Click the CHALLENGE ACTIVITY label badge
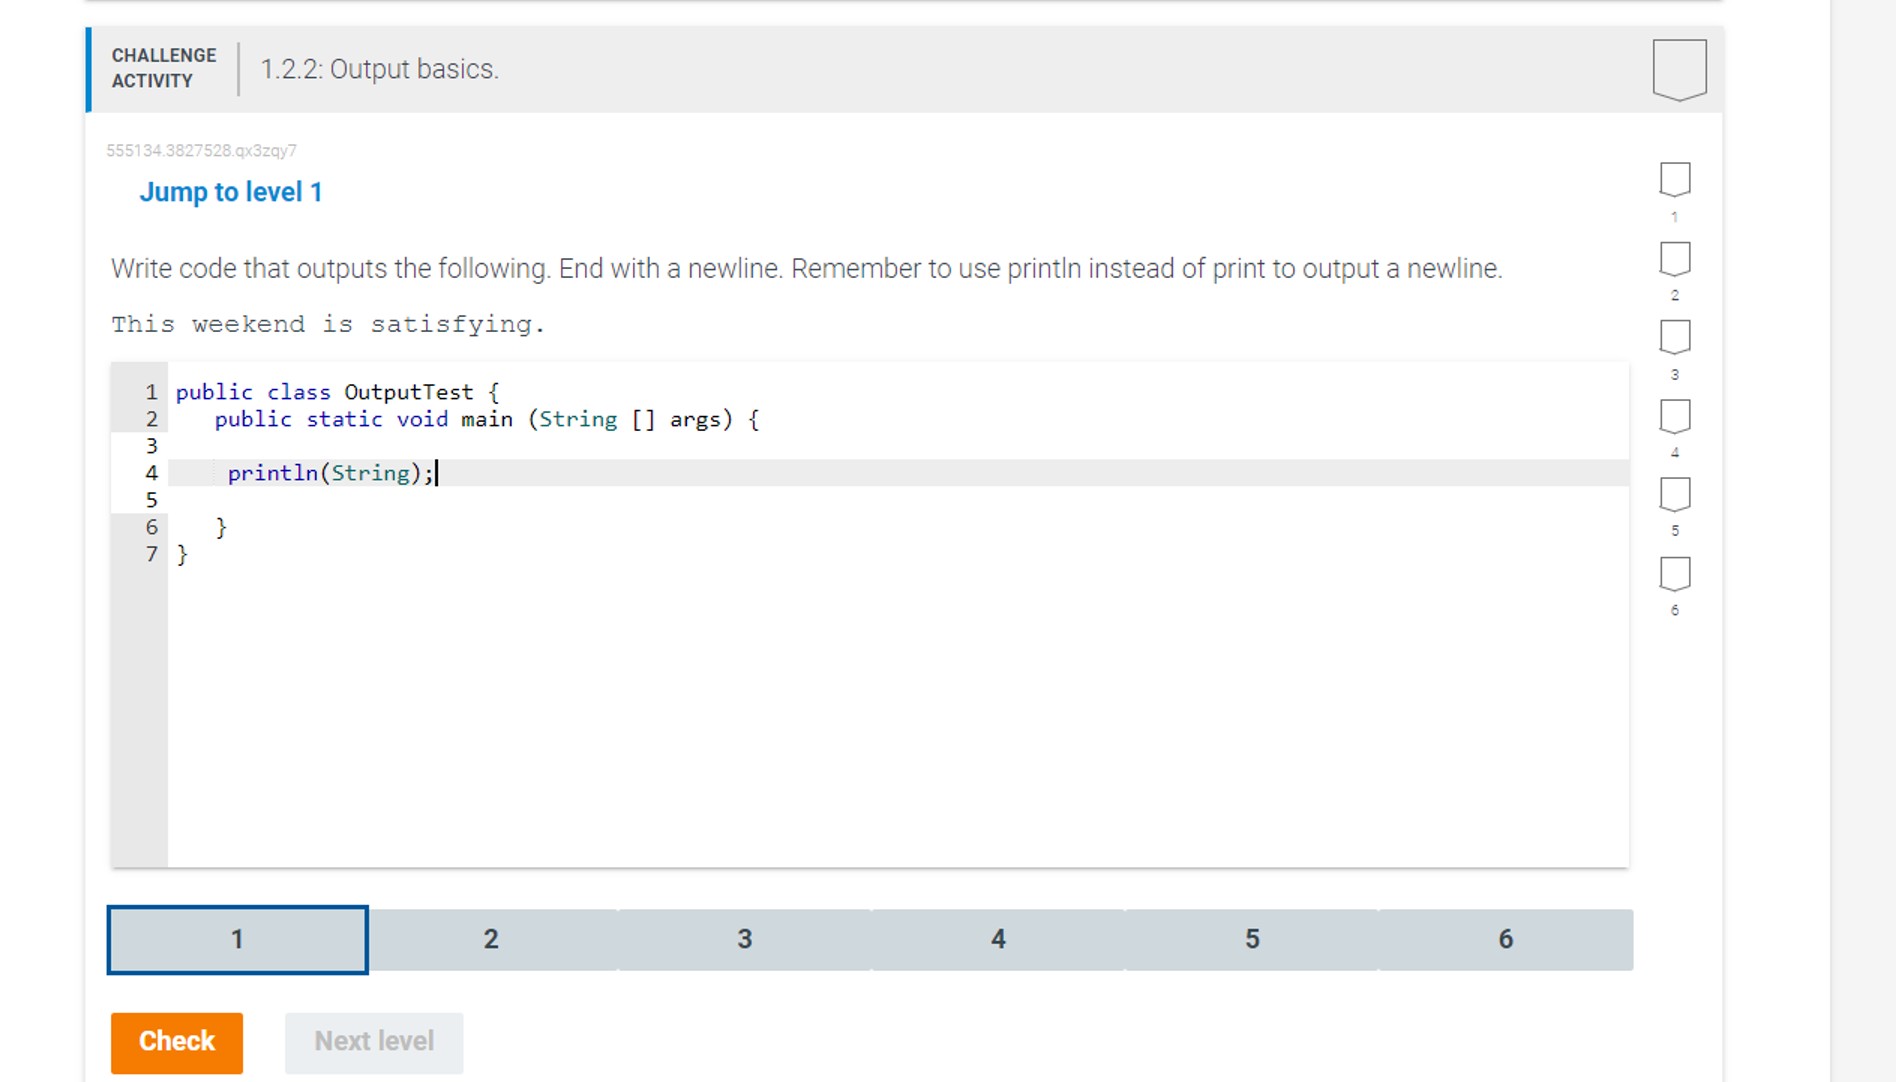The height and width of the screenshot is (1082, 1896). pos(163,68)
